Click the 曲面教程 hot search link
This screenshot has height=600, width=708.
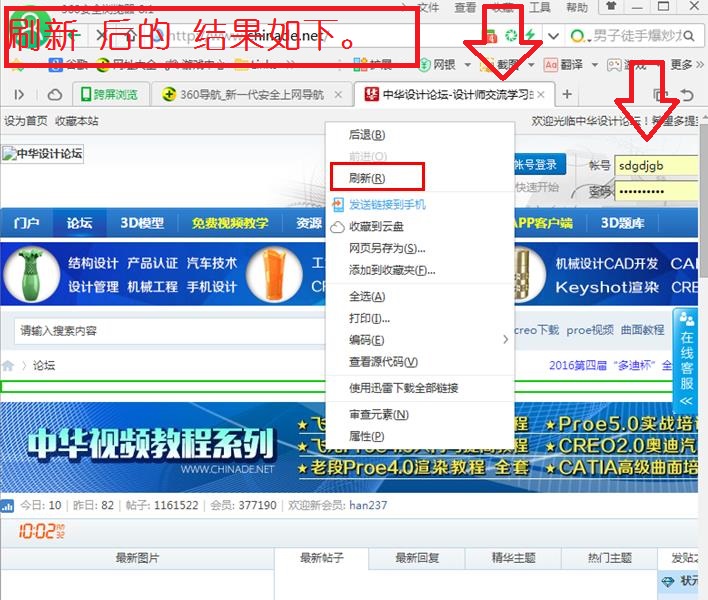point(643,330)
